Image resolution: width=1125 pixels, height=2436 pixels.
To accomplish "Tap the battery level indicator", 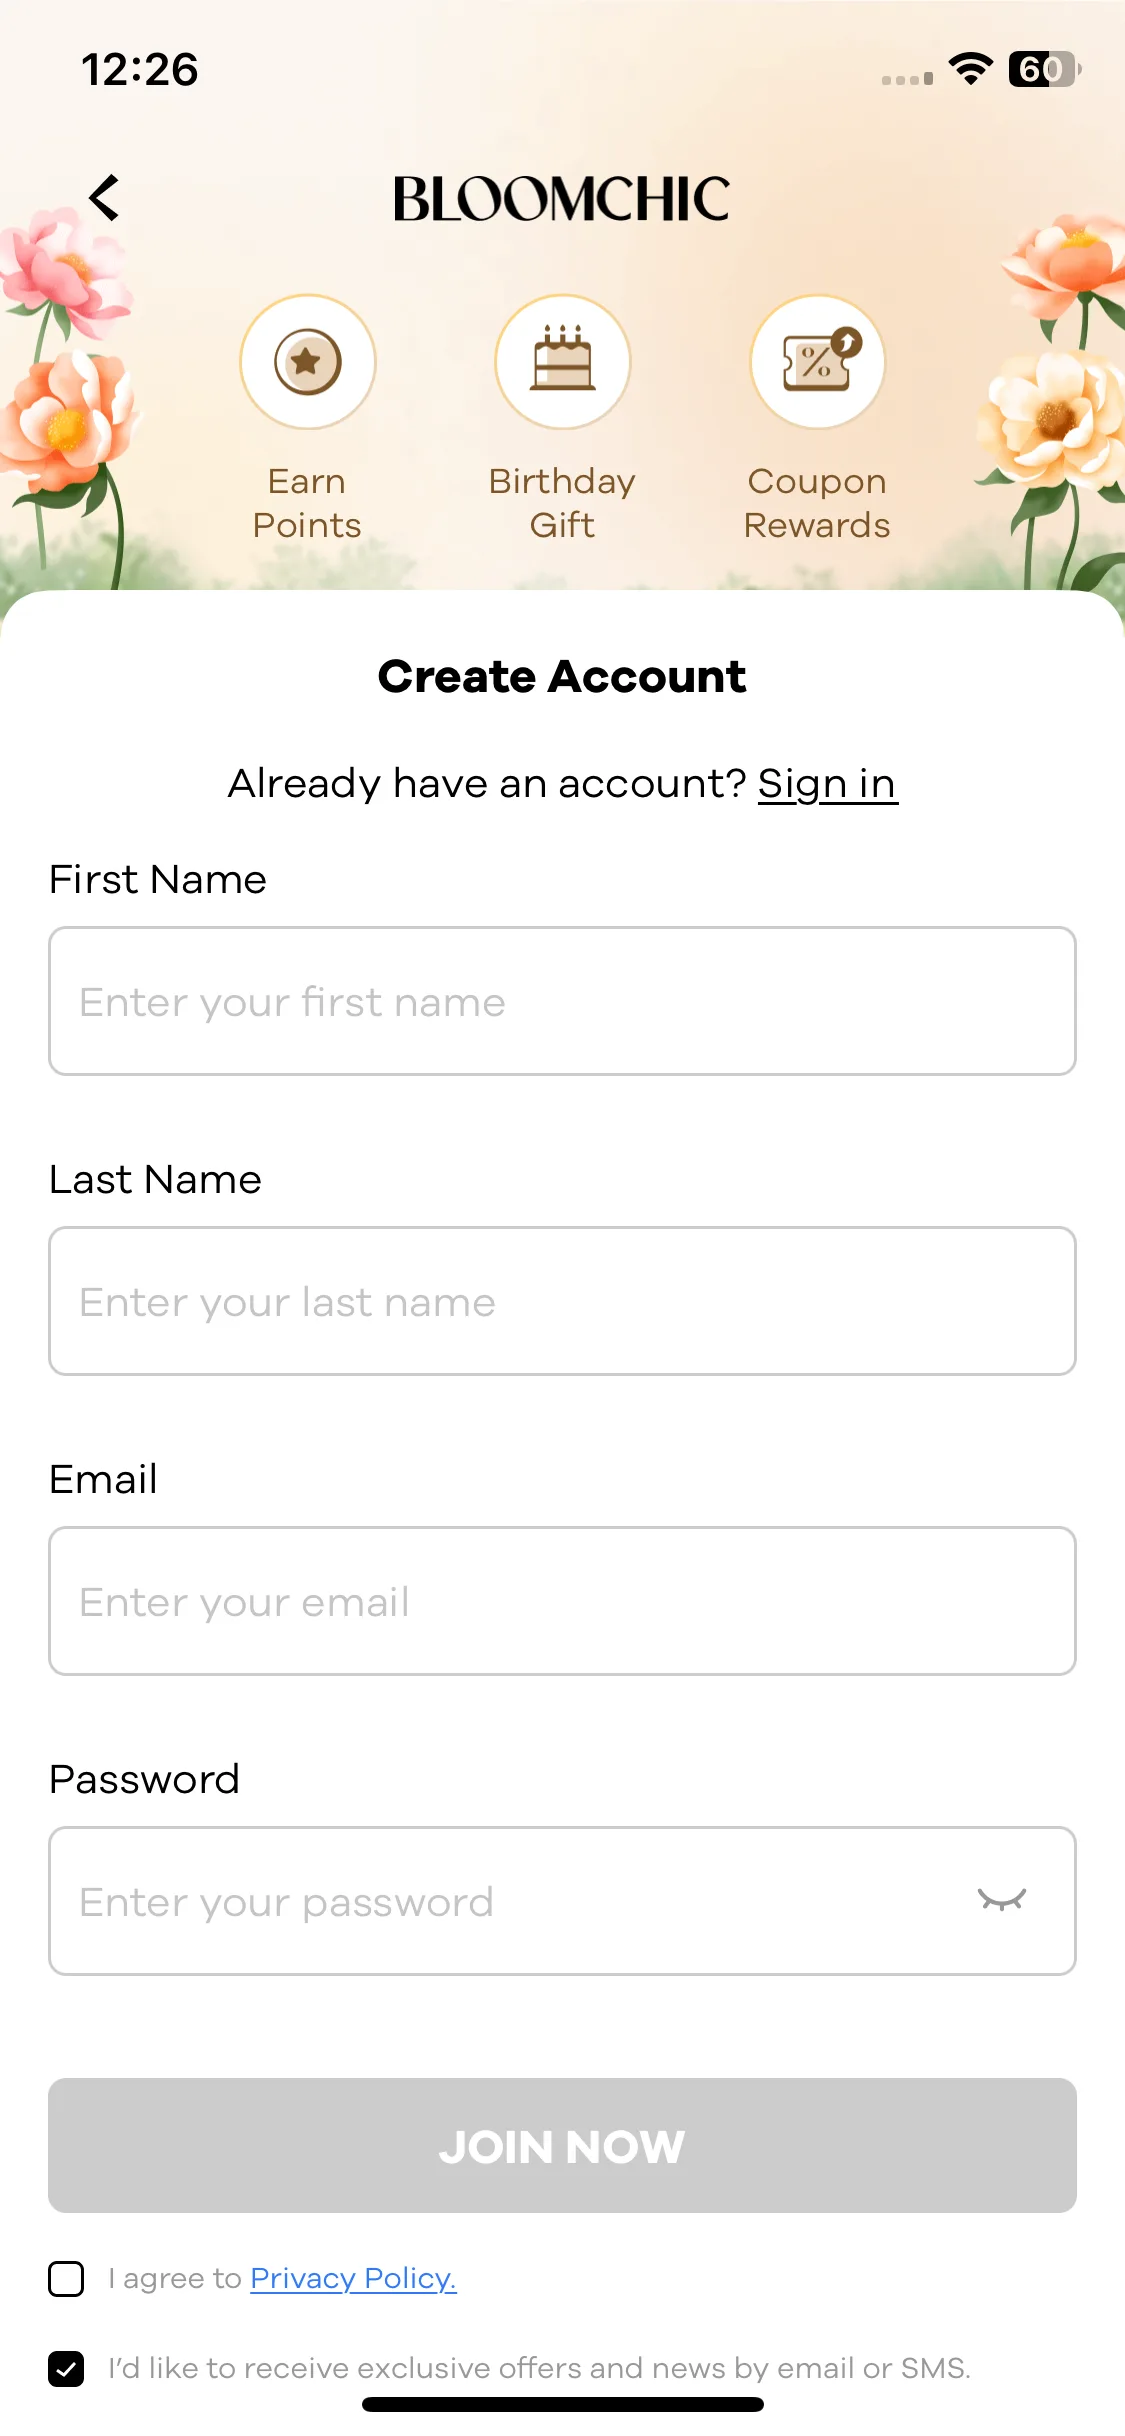I will pyautogui.click(x=1045, y=69).
